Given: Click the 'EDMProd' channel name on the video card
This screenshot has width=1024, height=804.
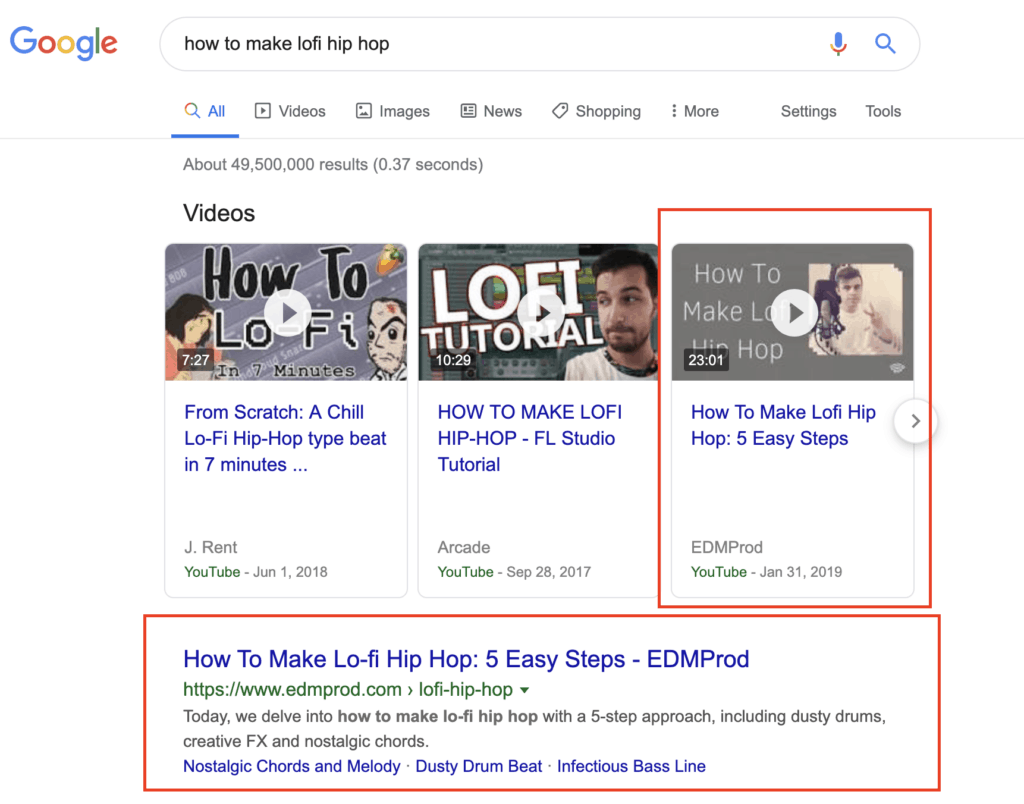Looking at the screenshot, I should point(727,547).
